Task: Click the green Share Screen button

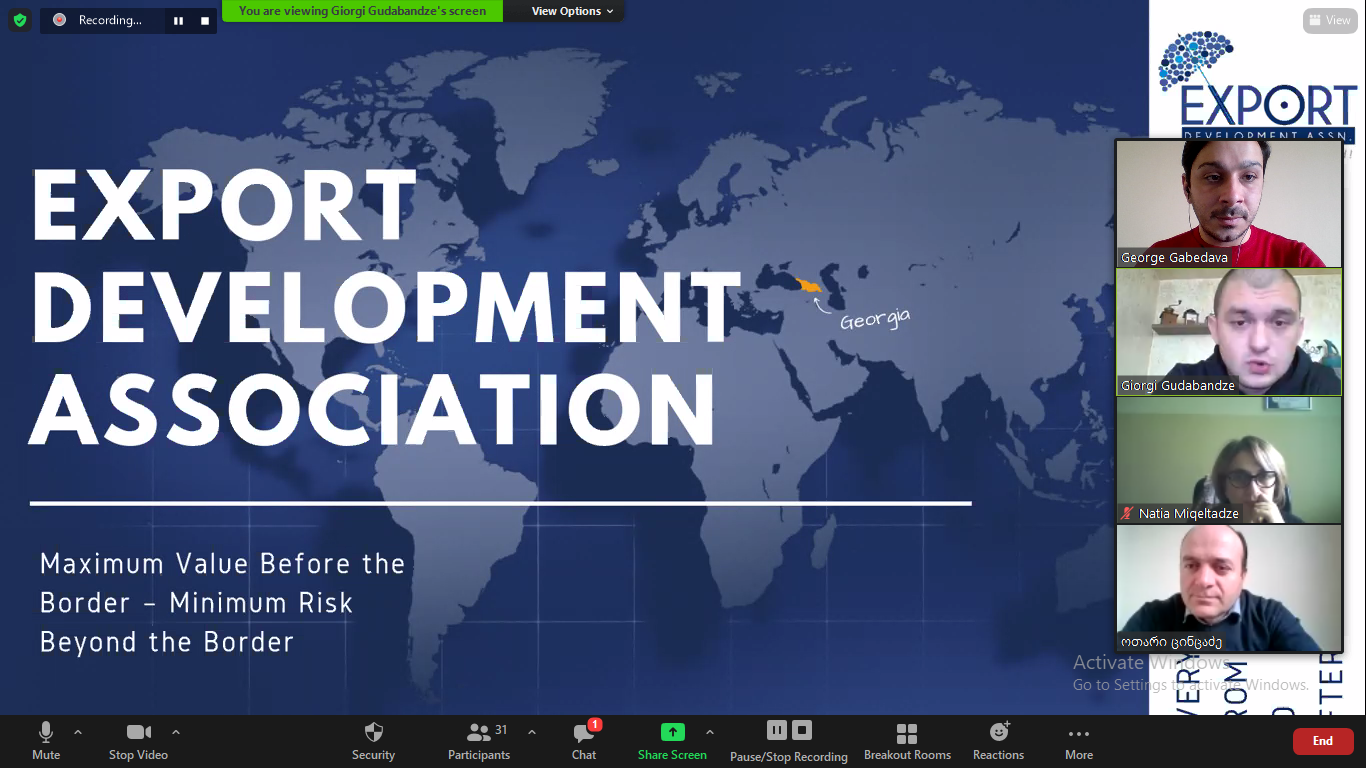Action: pos(673,741)
